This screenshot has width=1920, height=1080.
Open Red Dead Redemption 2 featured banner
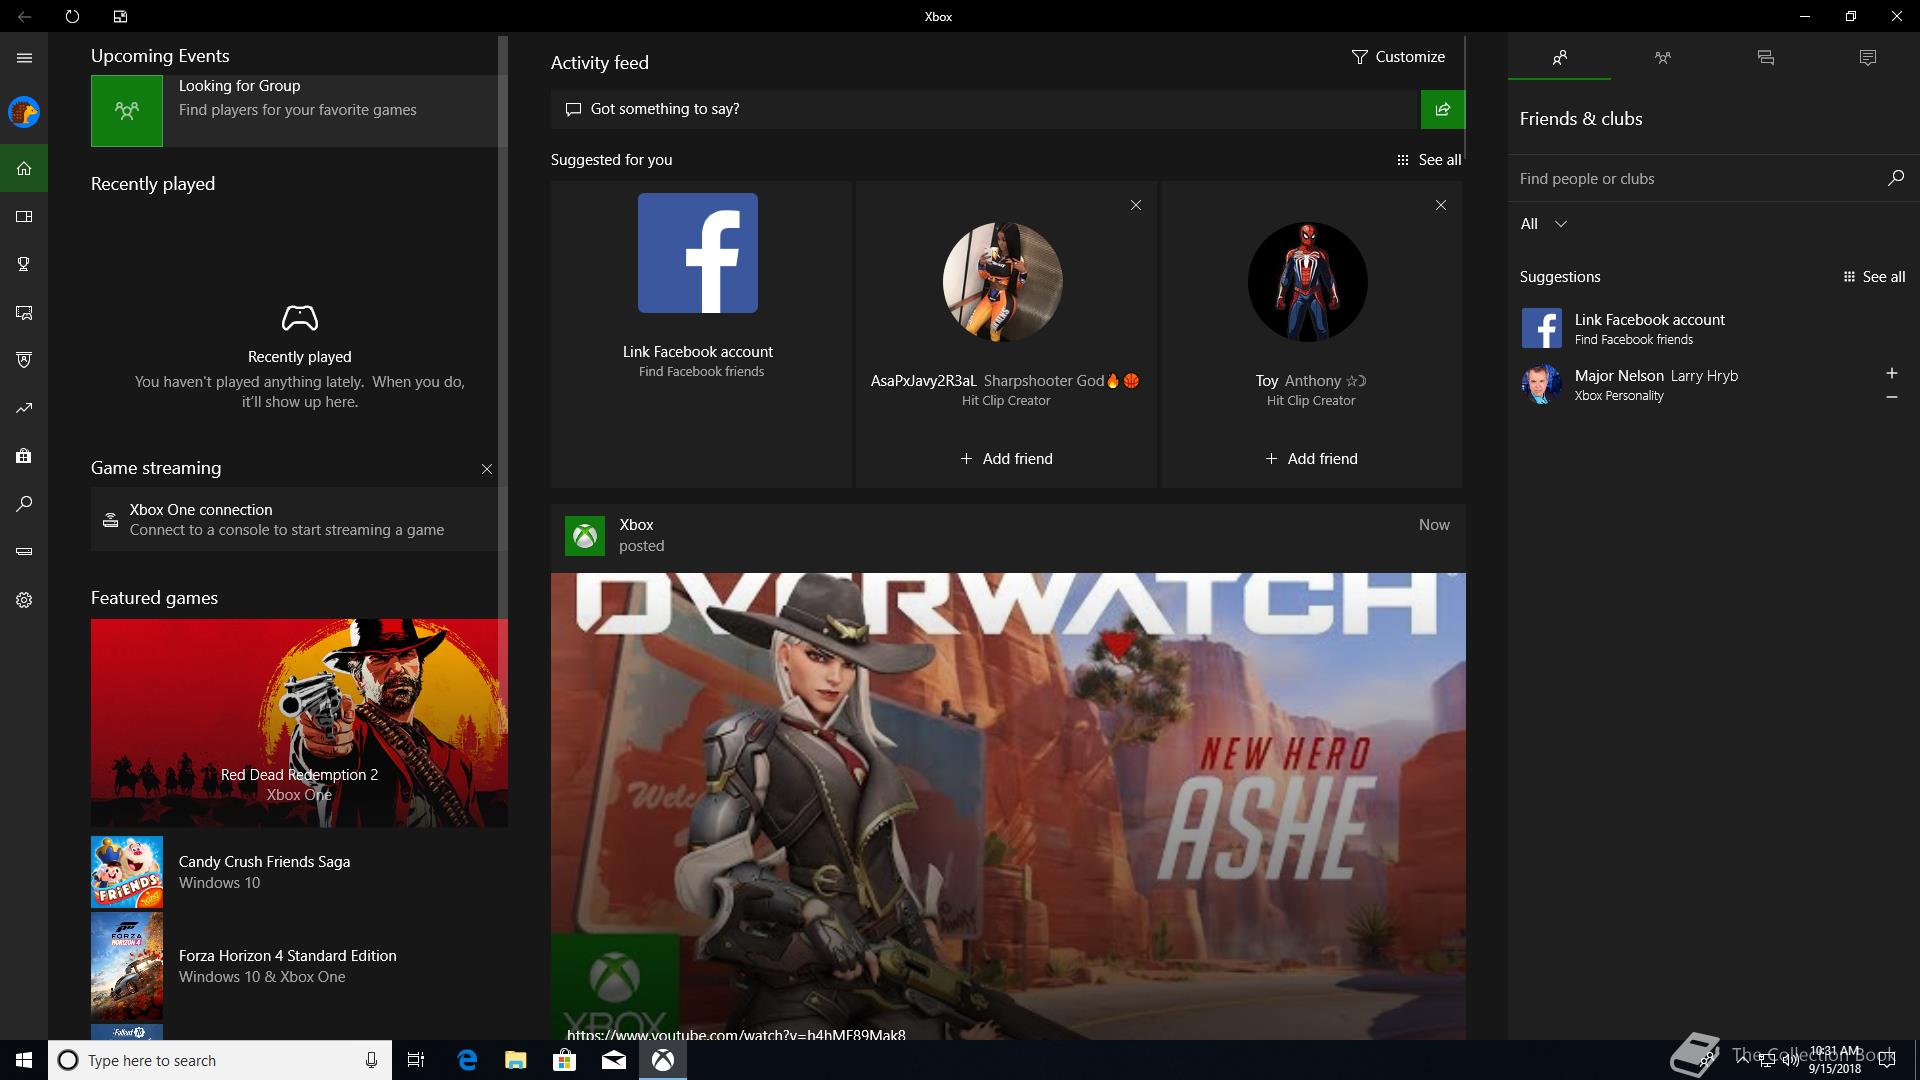click(x=299, y=723)
